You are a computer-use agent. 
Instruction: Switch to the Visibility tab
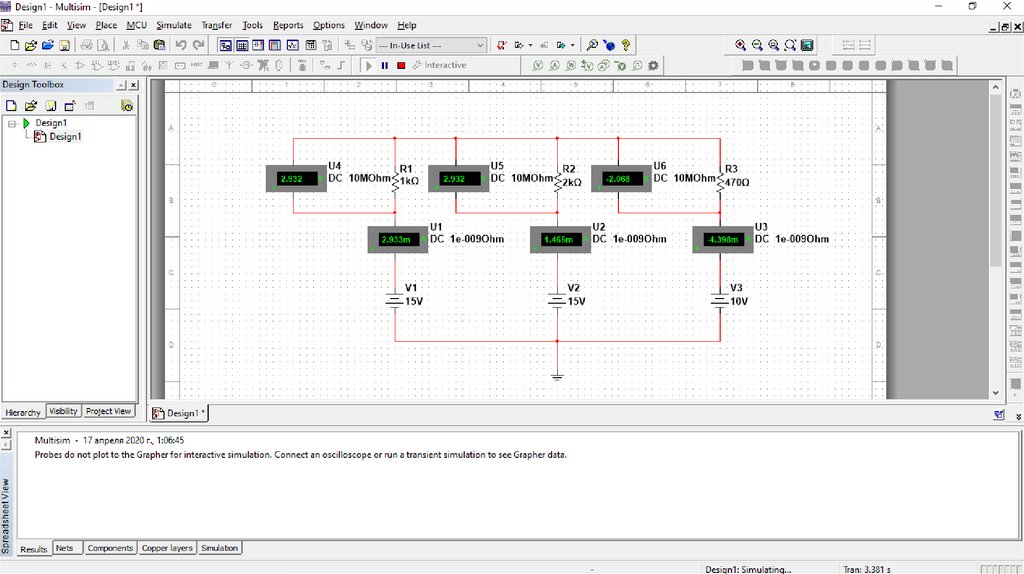point(63,411)
